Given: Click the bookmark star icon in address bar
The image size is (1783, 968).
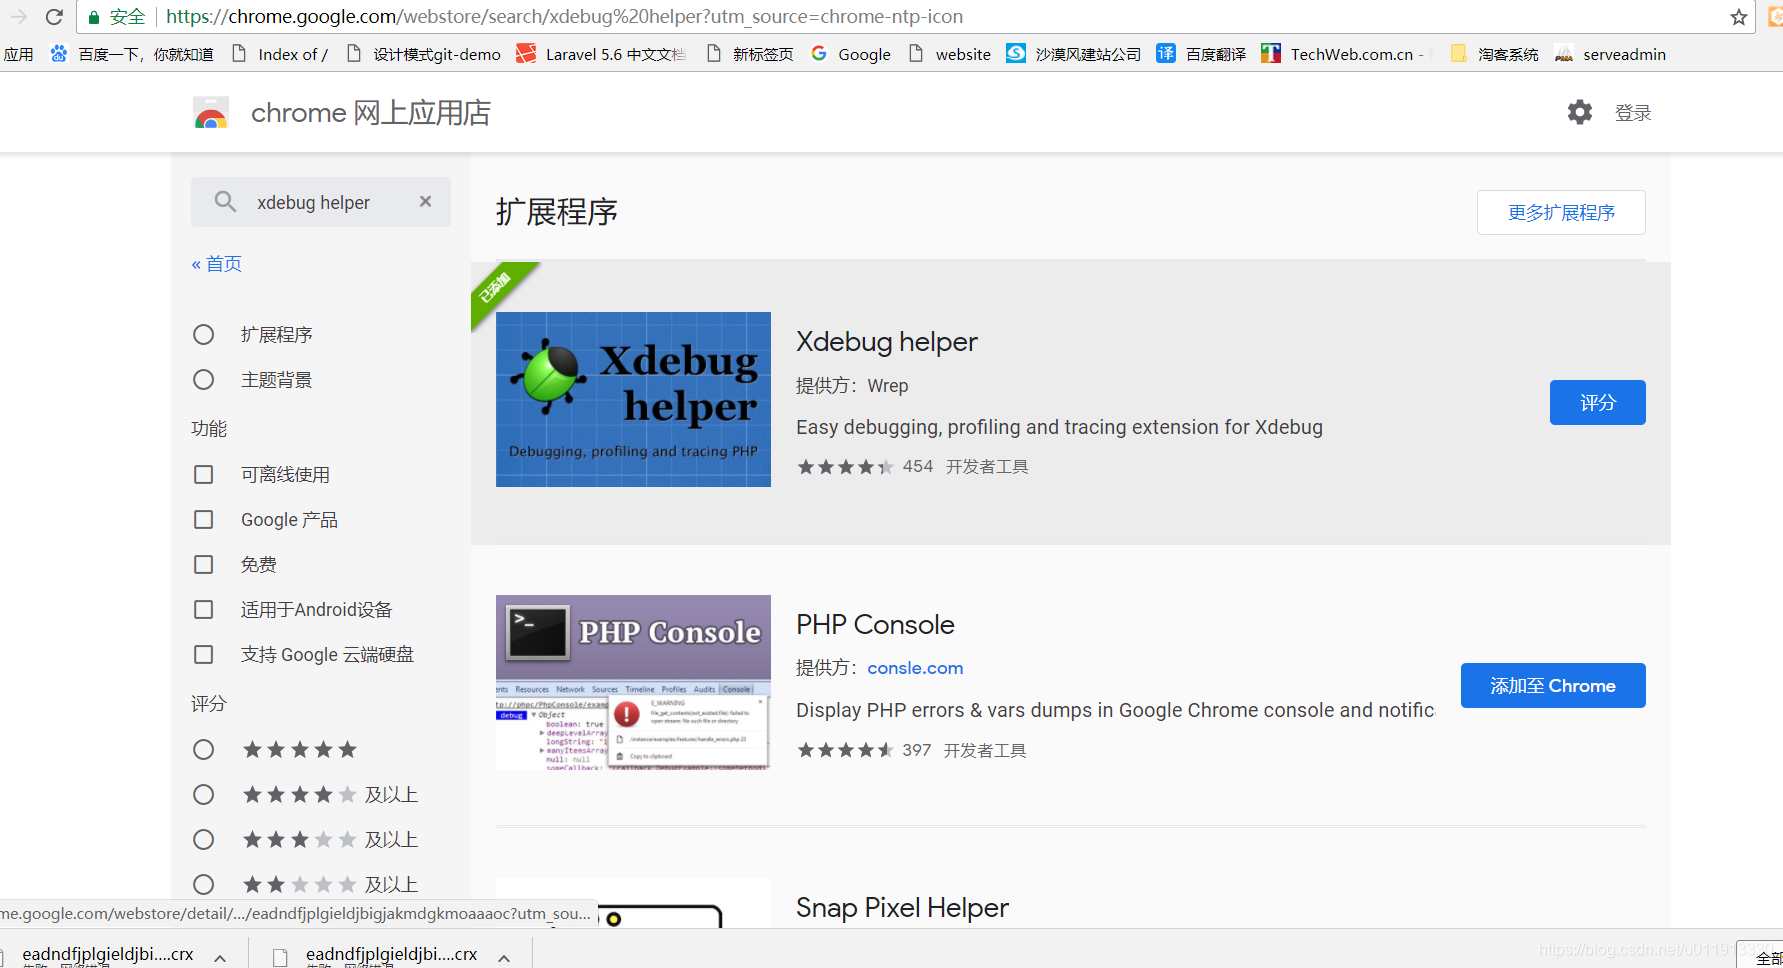Looking at the screenshot, I should click(x=1739, y=17).
